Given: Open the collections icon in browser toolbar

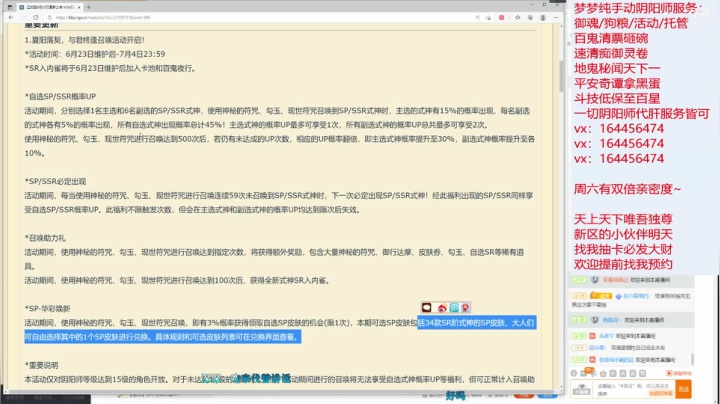Looking at the screenshot, I should click(x=530, y=17).
